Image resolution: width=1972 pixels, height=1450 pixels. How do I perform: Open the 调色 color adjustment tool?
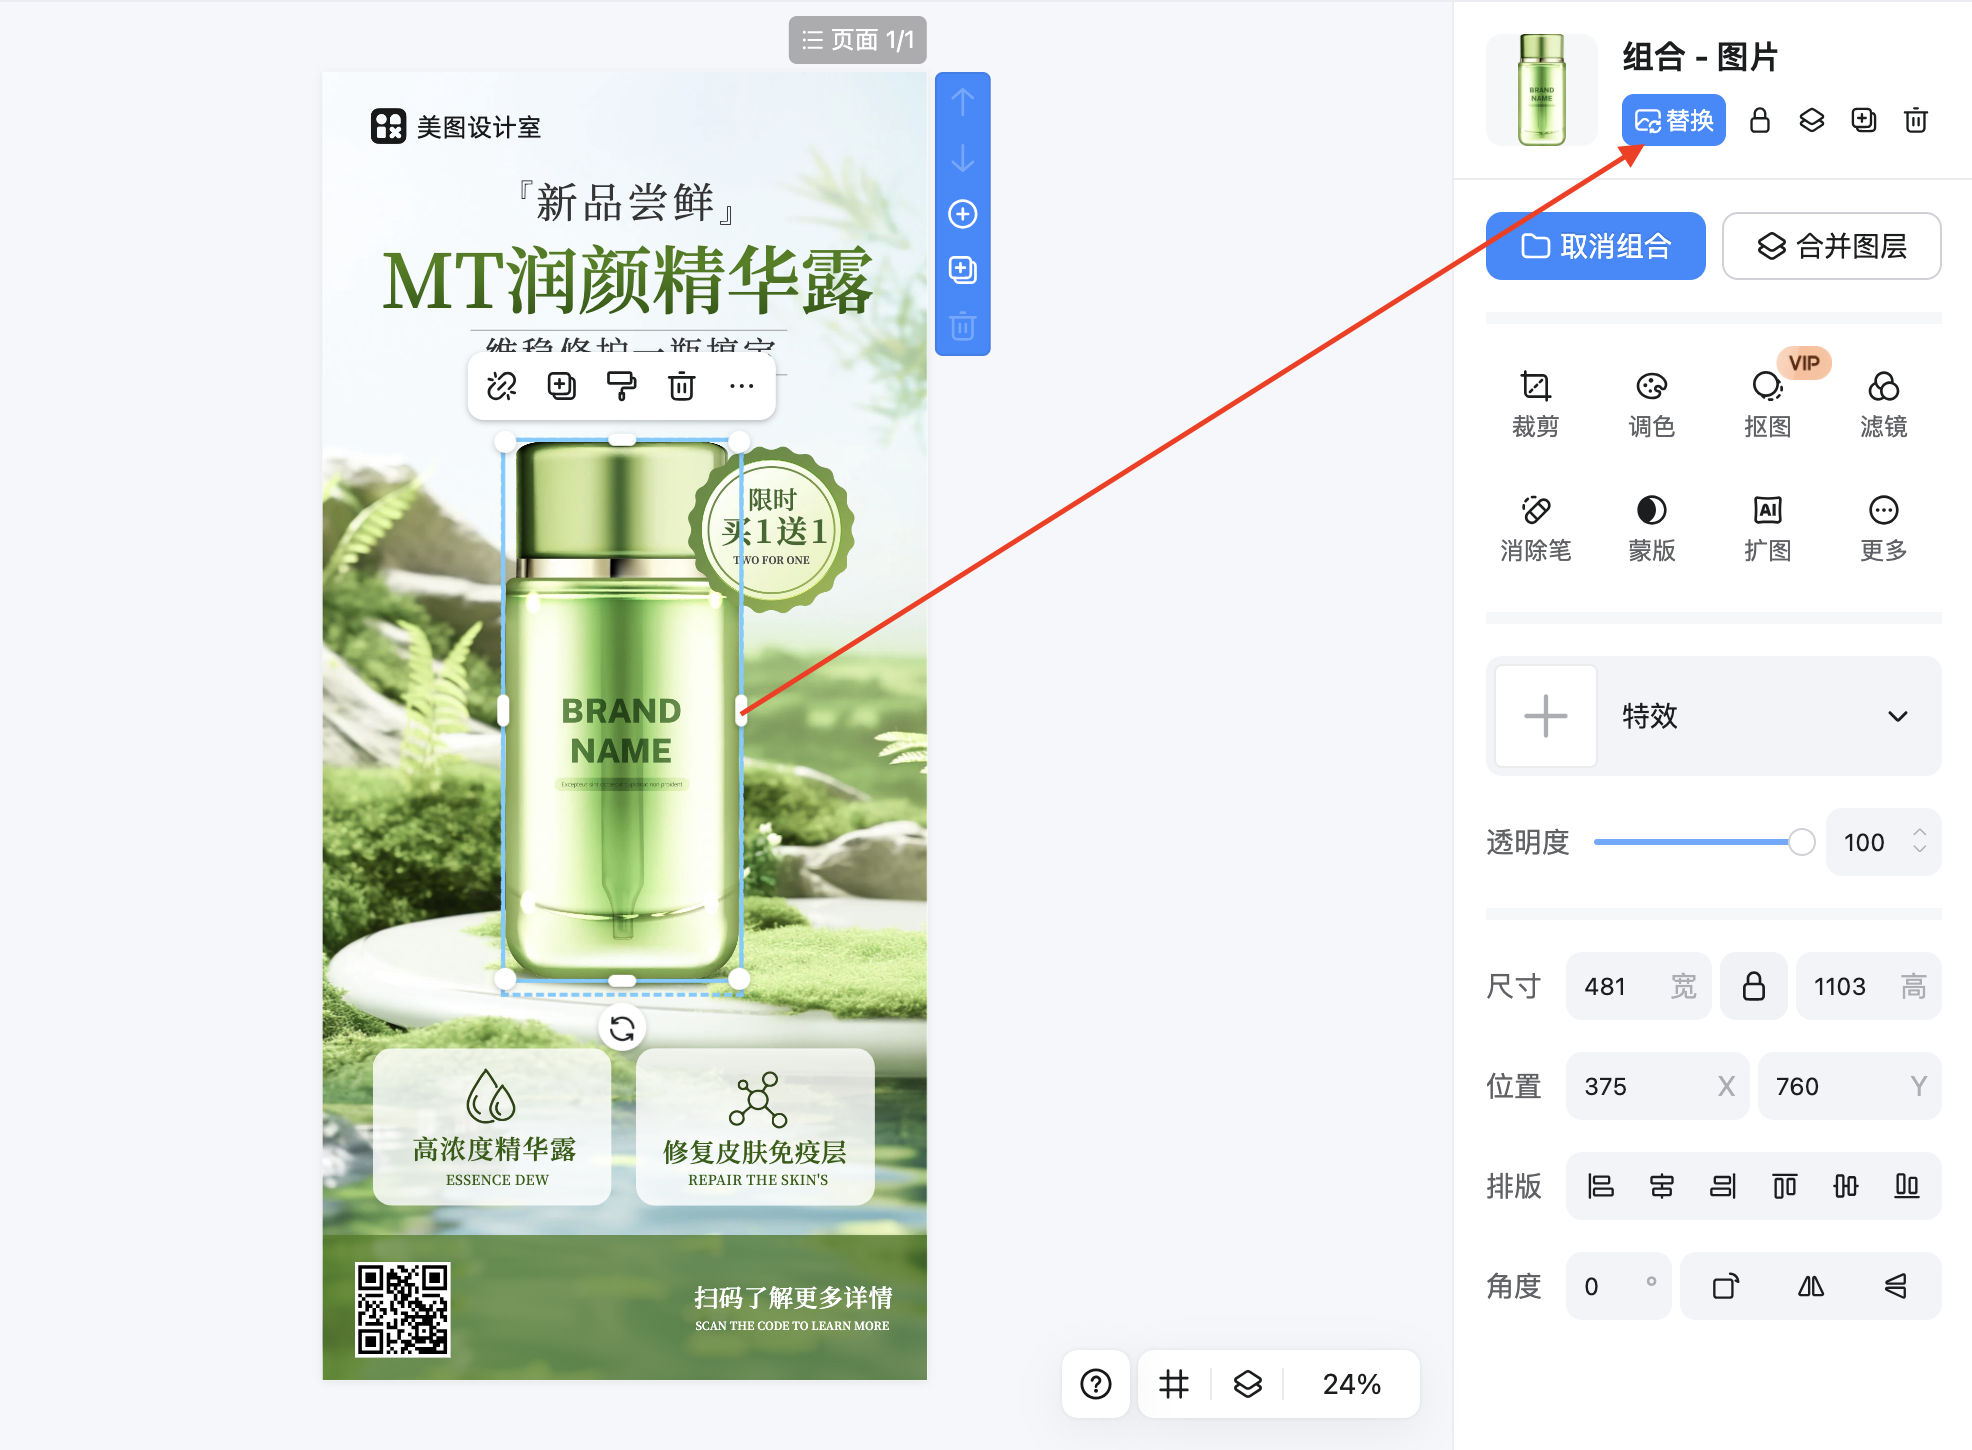click(x=1651, y=403)
